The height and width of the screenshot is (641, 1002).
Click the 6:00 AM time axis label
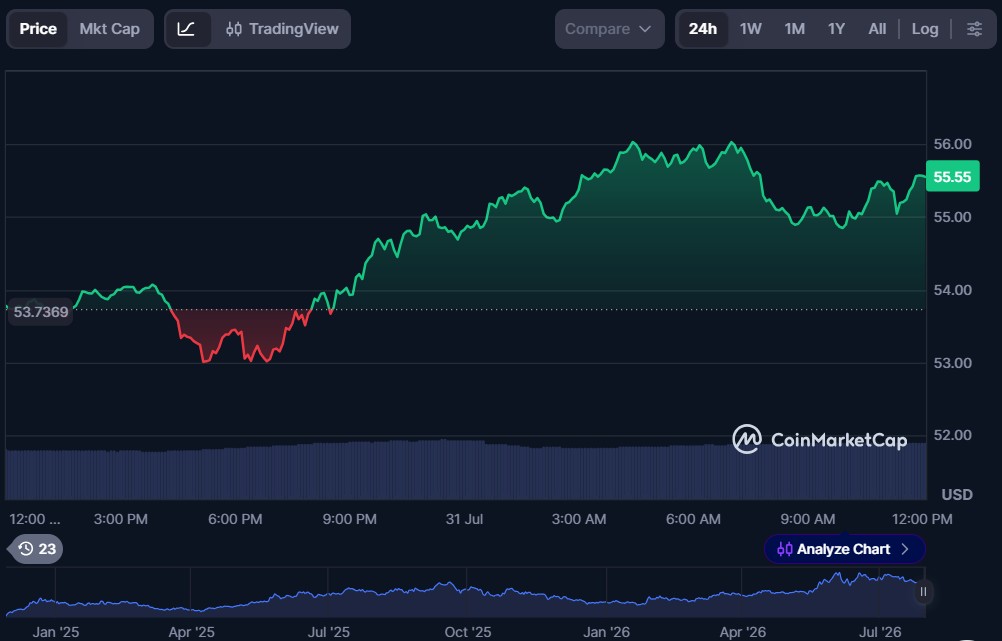point(693,519)
